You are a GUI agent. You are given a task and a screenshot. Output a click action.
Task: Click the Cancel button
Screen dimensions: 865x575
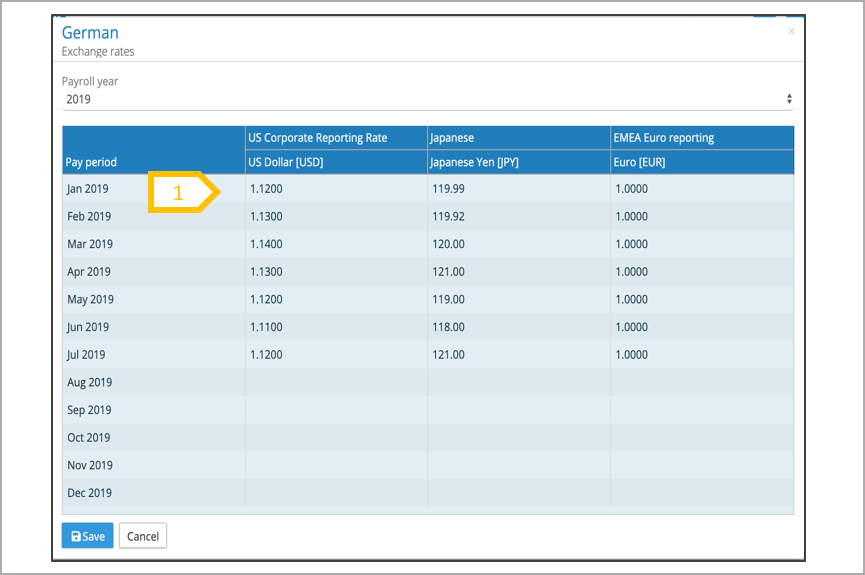tap(143, 536)
